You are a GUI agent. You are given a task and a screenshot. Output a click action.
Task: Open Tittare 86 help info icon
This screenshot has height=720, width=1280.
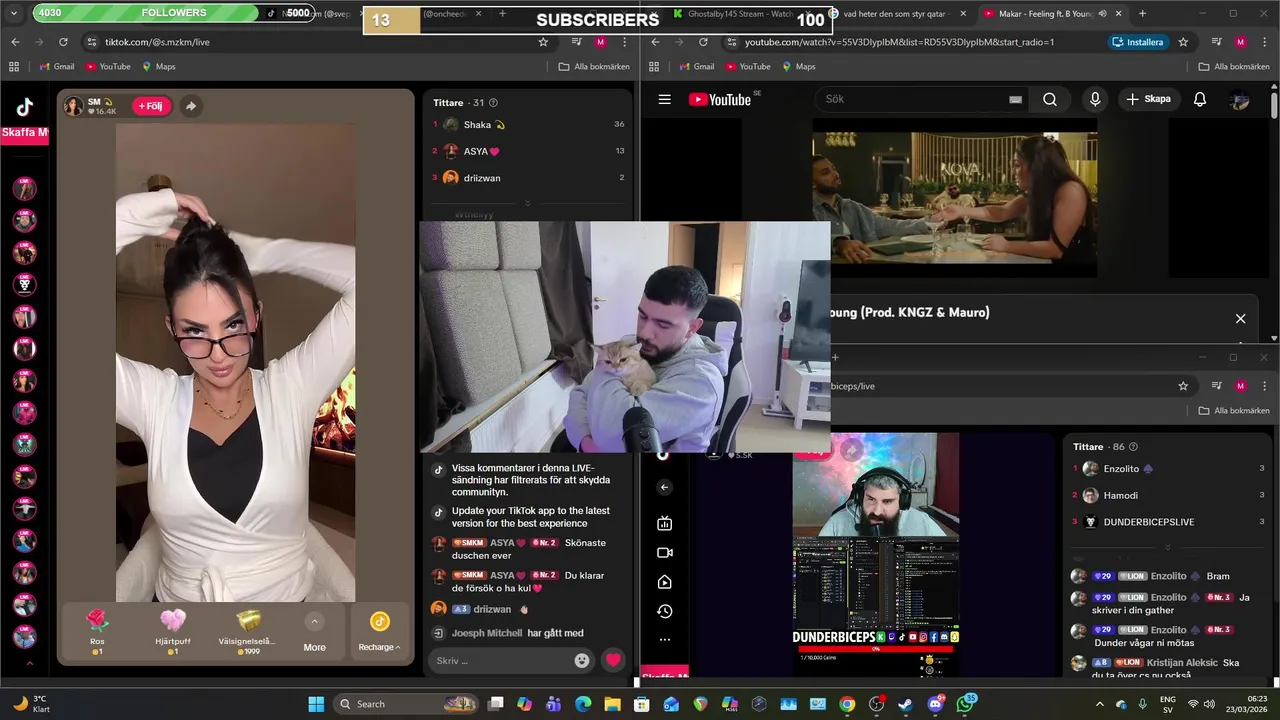[1133, 447]
